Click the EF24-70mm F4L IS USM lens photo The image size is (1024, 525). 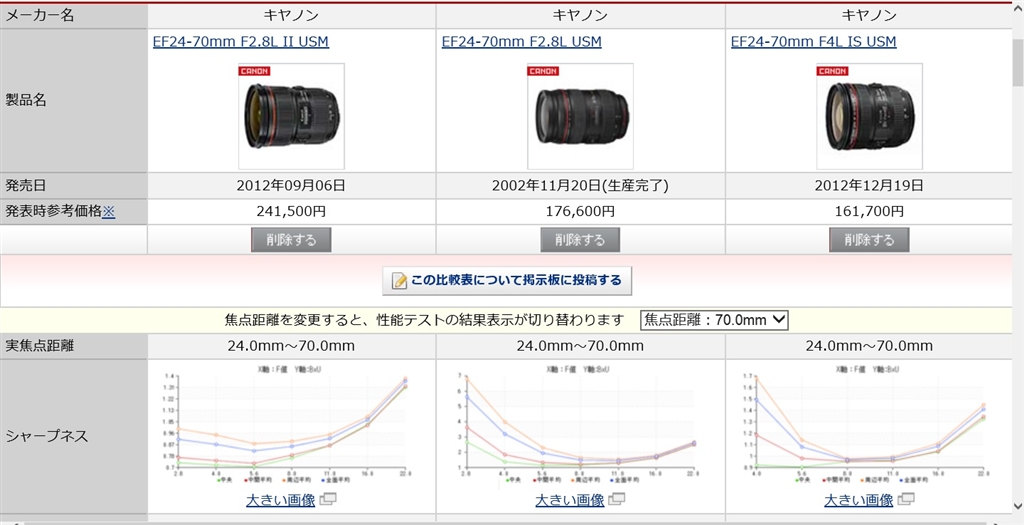(x=869, y=116)
